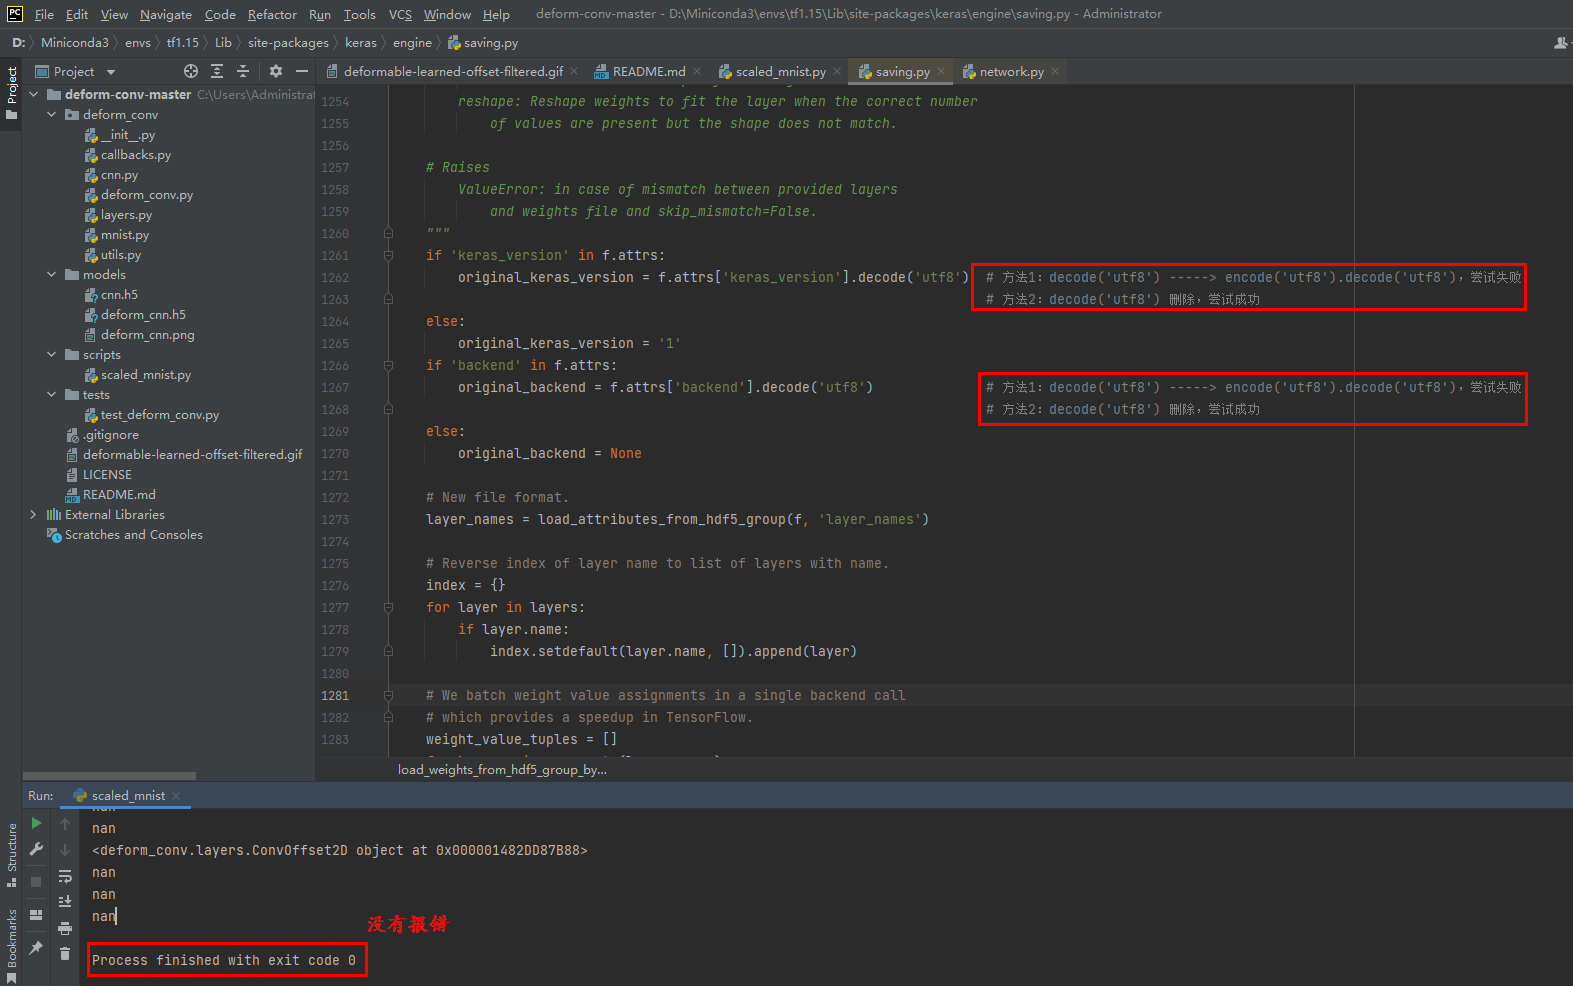Open the Tools menu
1573x986 pixels.
pyautogui.click(x=360, y=14)
